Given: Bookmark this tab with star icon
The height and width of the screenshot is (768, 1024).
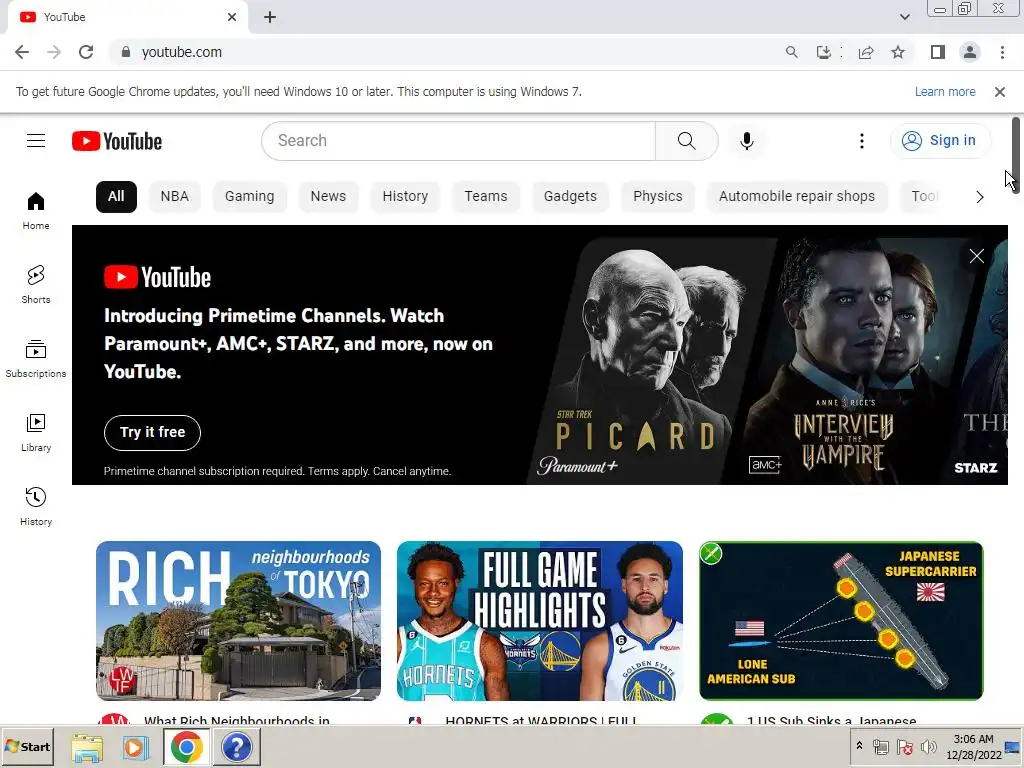Looking at the screenshot, I should (x=898, y=52).
